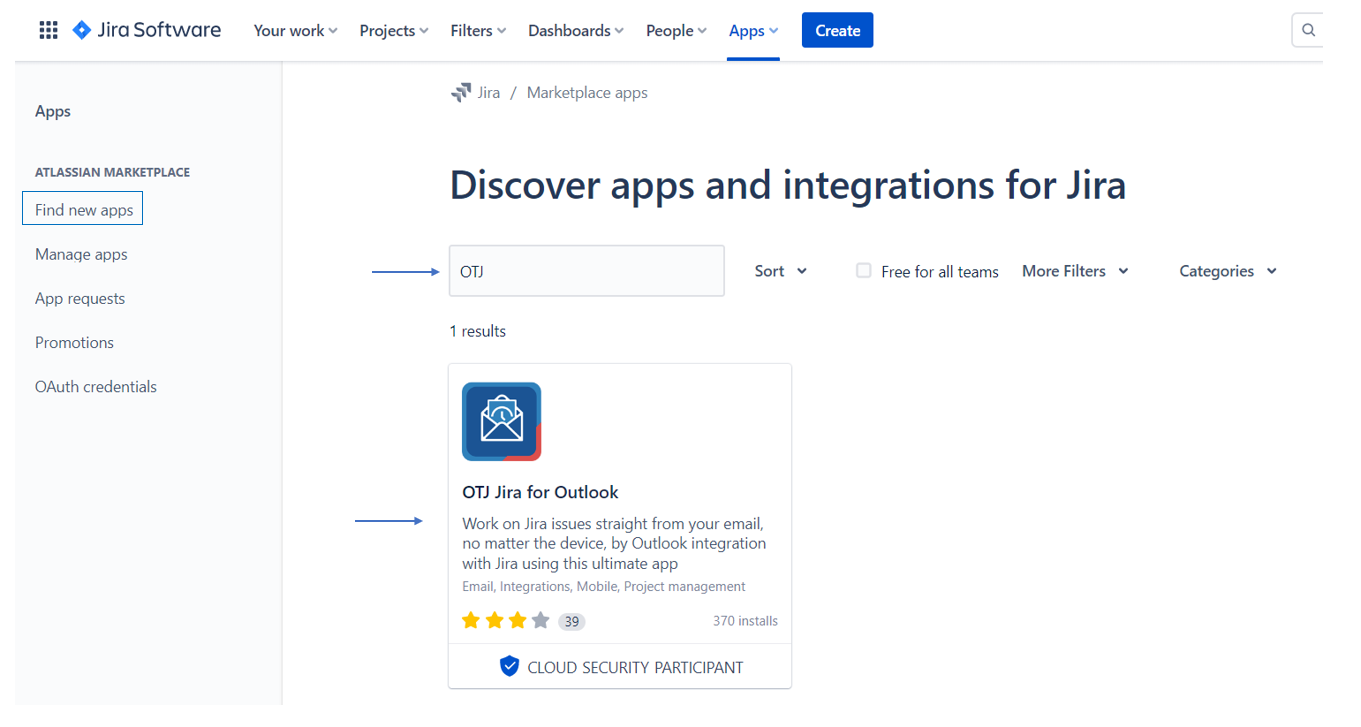Click the Jira breadcrumb icon
Screen dimensions: 1361x727
point(460,93)
